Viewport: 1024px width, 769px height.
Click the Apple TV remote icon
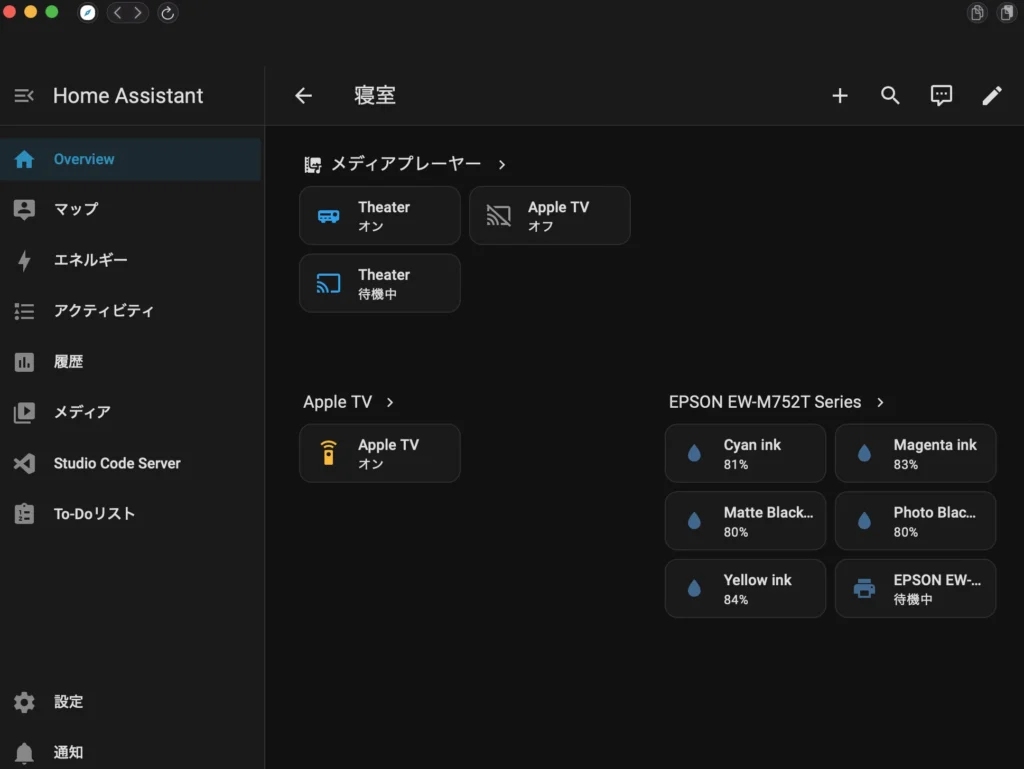pos(328,453)
